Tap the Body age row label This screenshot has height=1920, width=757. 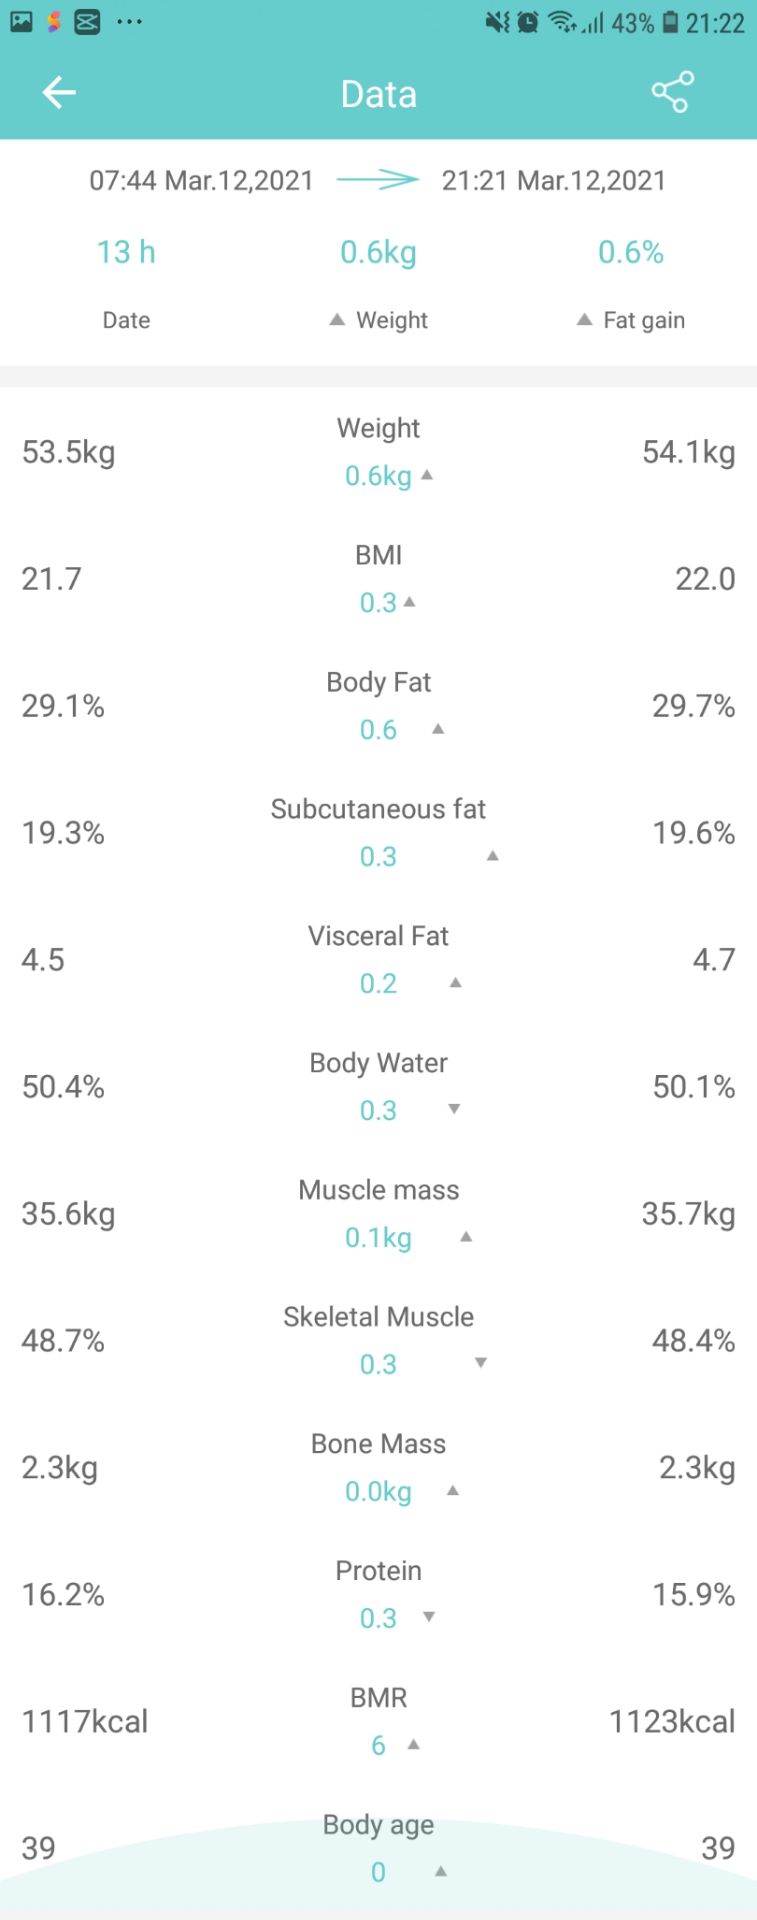click(x=378, y=1825)
